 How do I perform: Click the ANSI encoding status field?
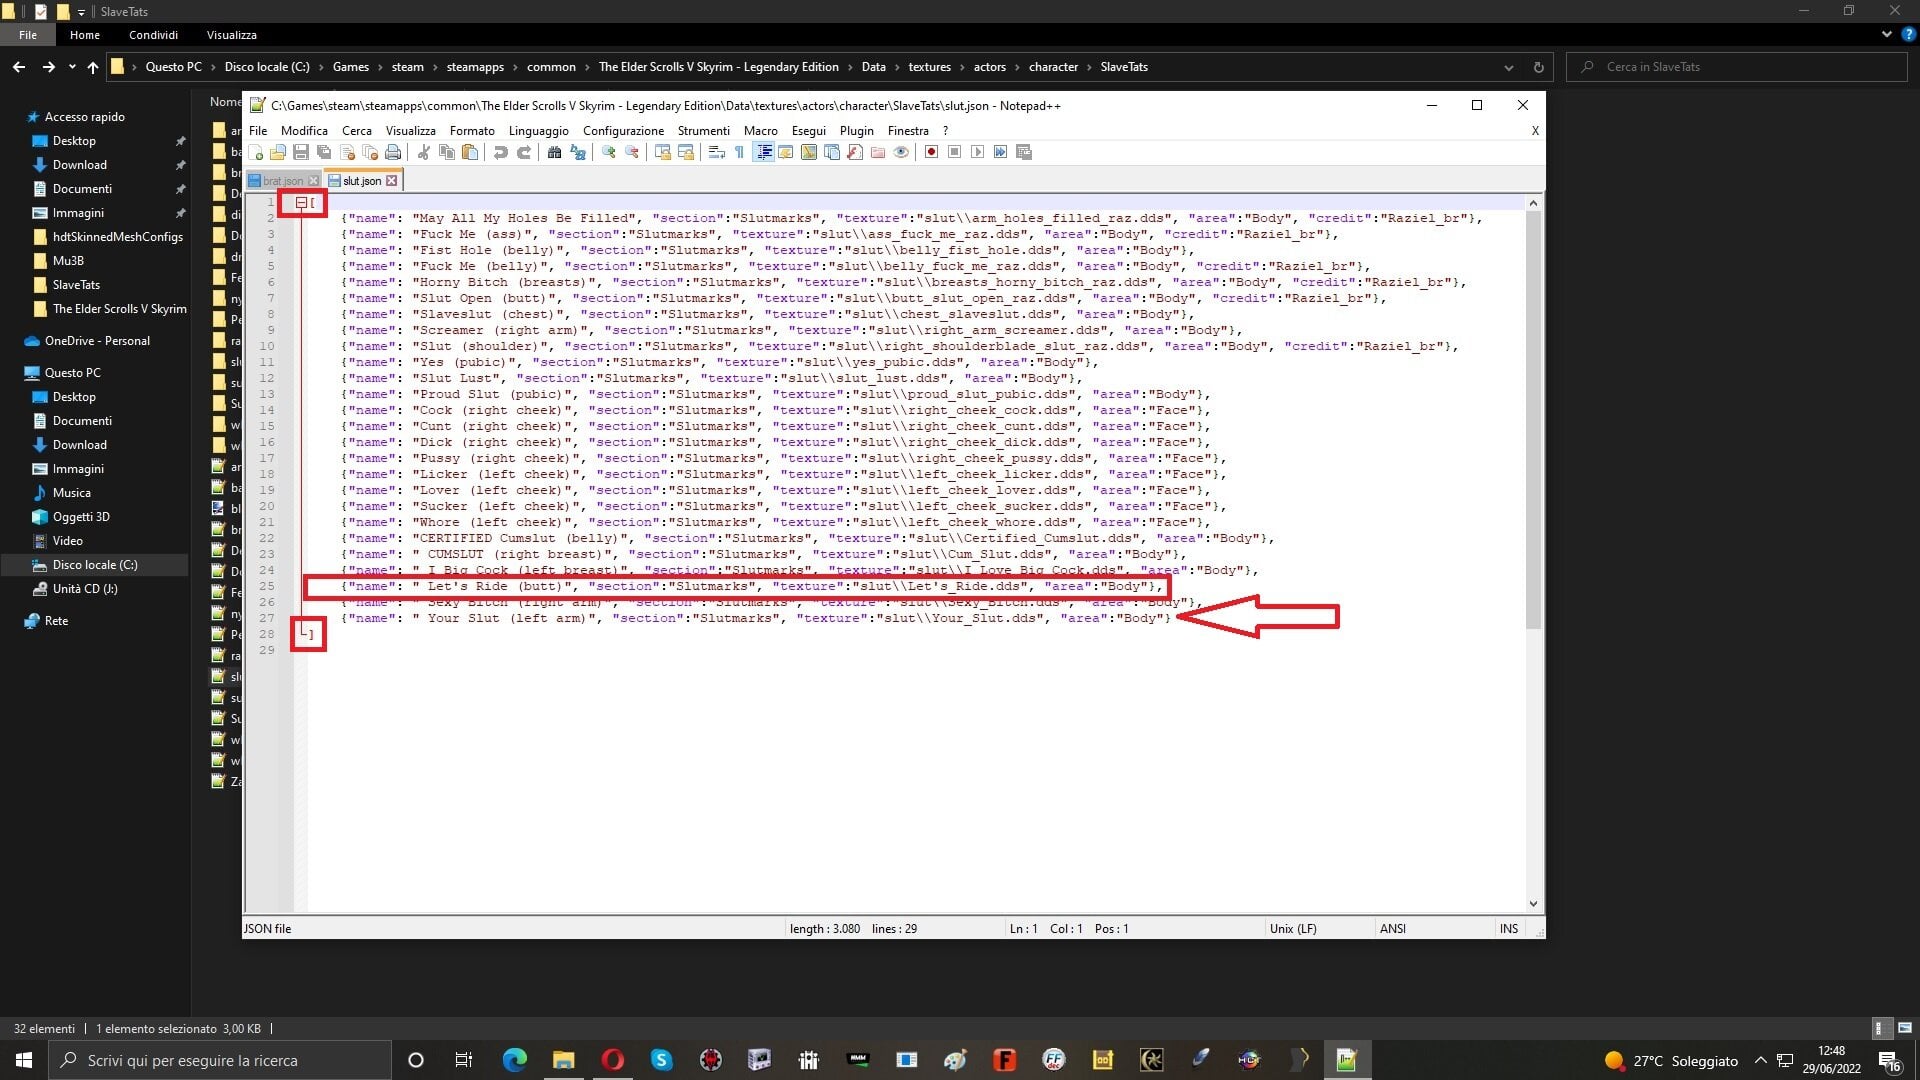pos(1393,929)
